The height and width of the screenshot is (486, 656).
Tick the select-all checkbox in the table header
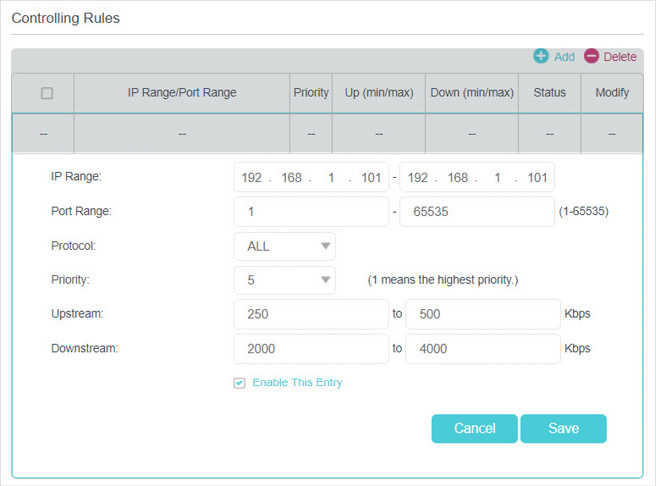47,93
